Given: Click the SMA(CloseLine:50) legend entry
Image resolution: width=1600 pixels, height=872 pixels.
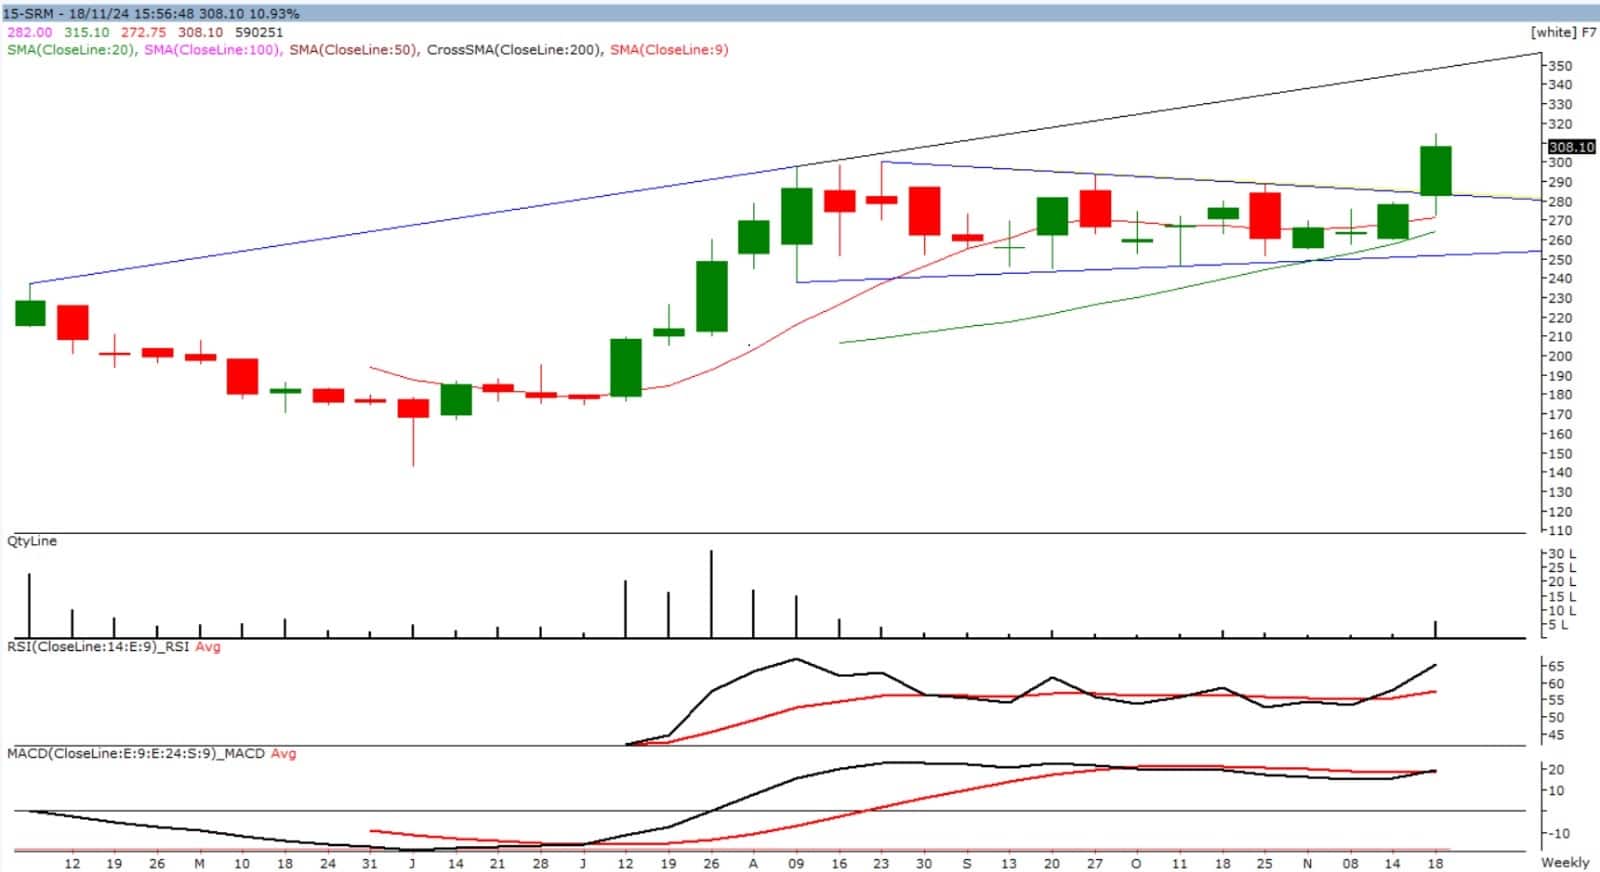Looking at the screenshot, I should pyautogui.click(x=353, y=50).
